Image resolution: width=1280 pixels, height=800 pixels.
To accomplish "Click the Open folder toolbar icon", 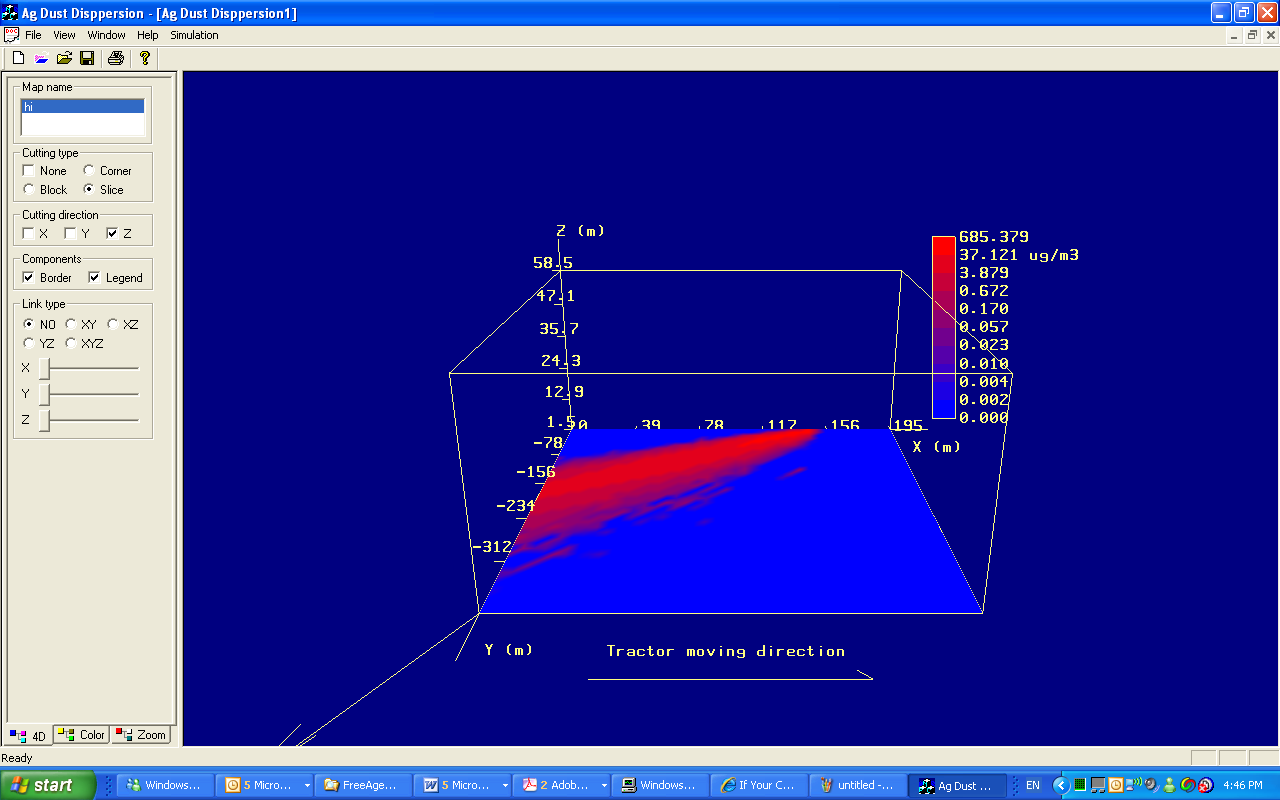I will 64,58.
